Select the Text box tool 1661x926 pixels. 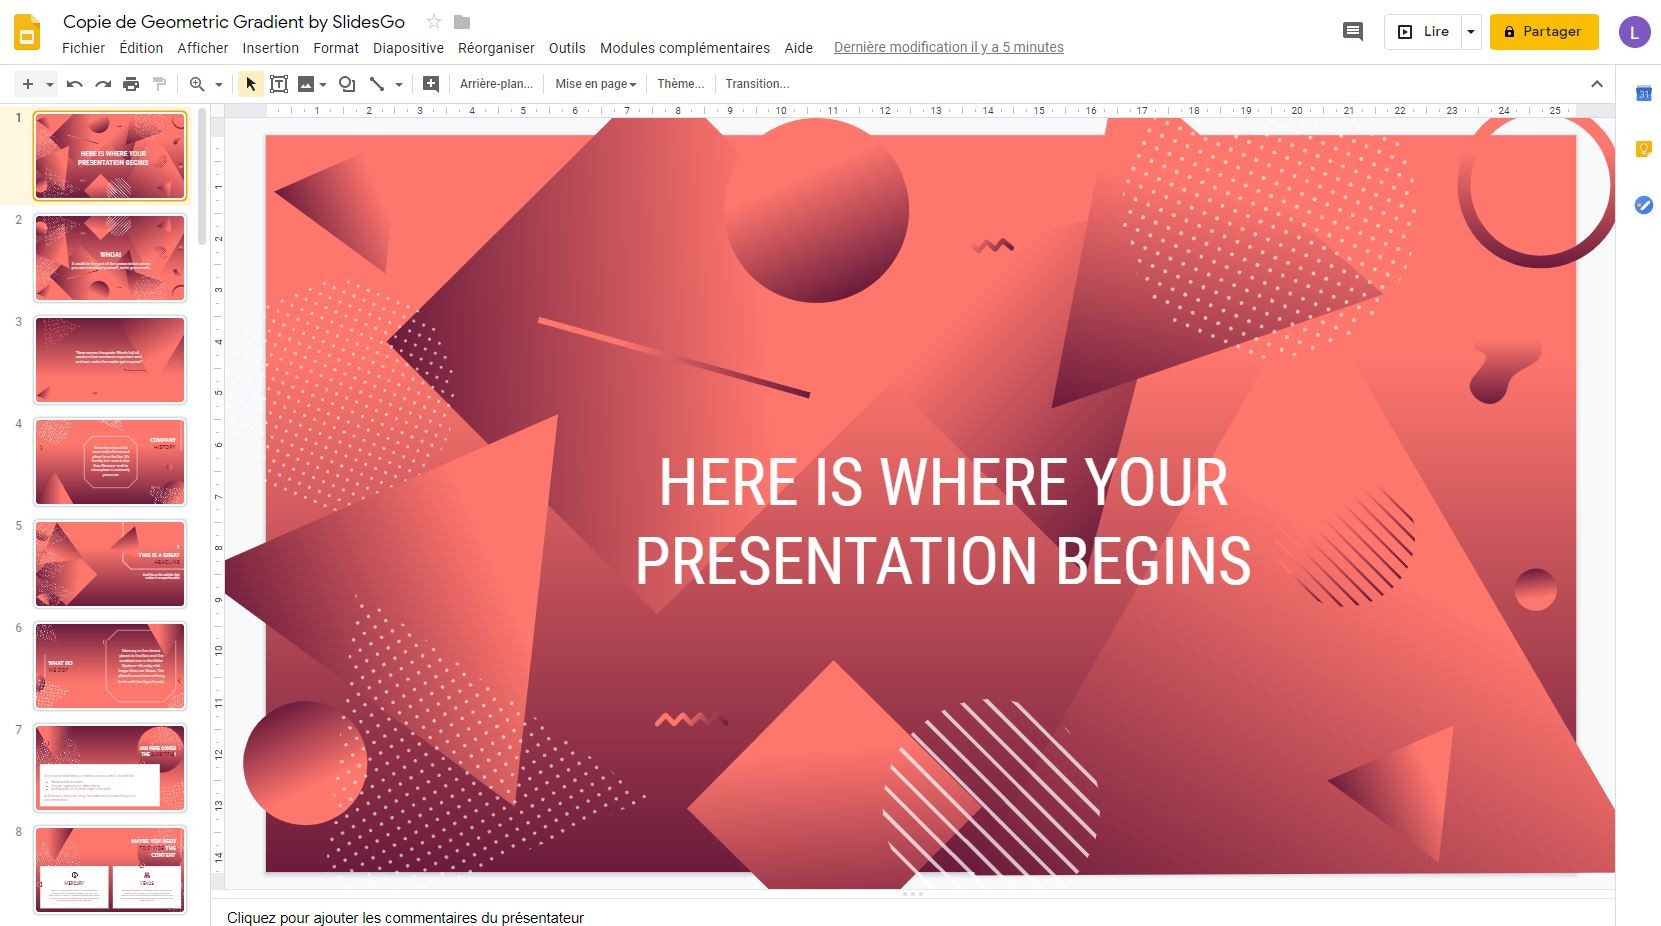click(x=279, y=84)
